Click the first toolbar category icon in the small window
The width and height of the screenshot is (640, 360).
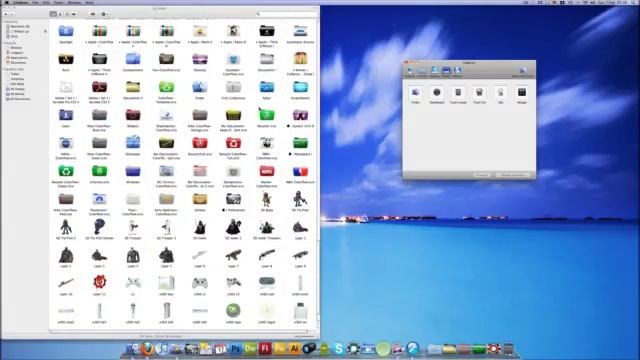(410, 71)
